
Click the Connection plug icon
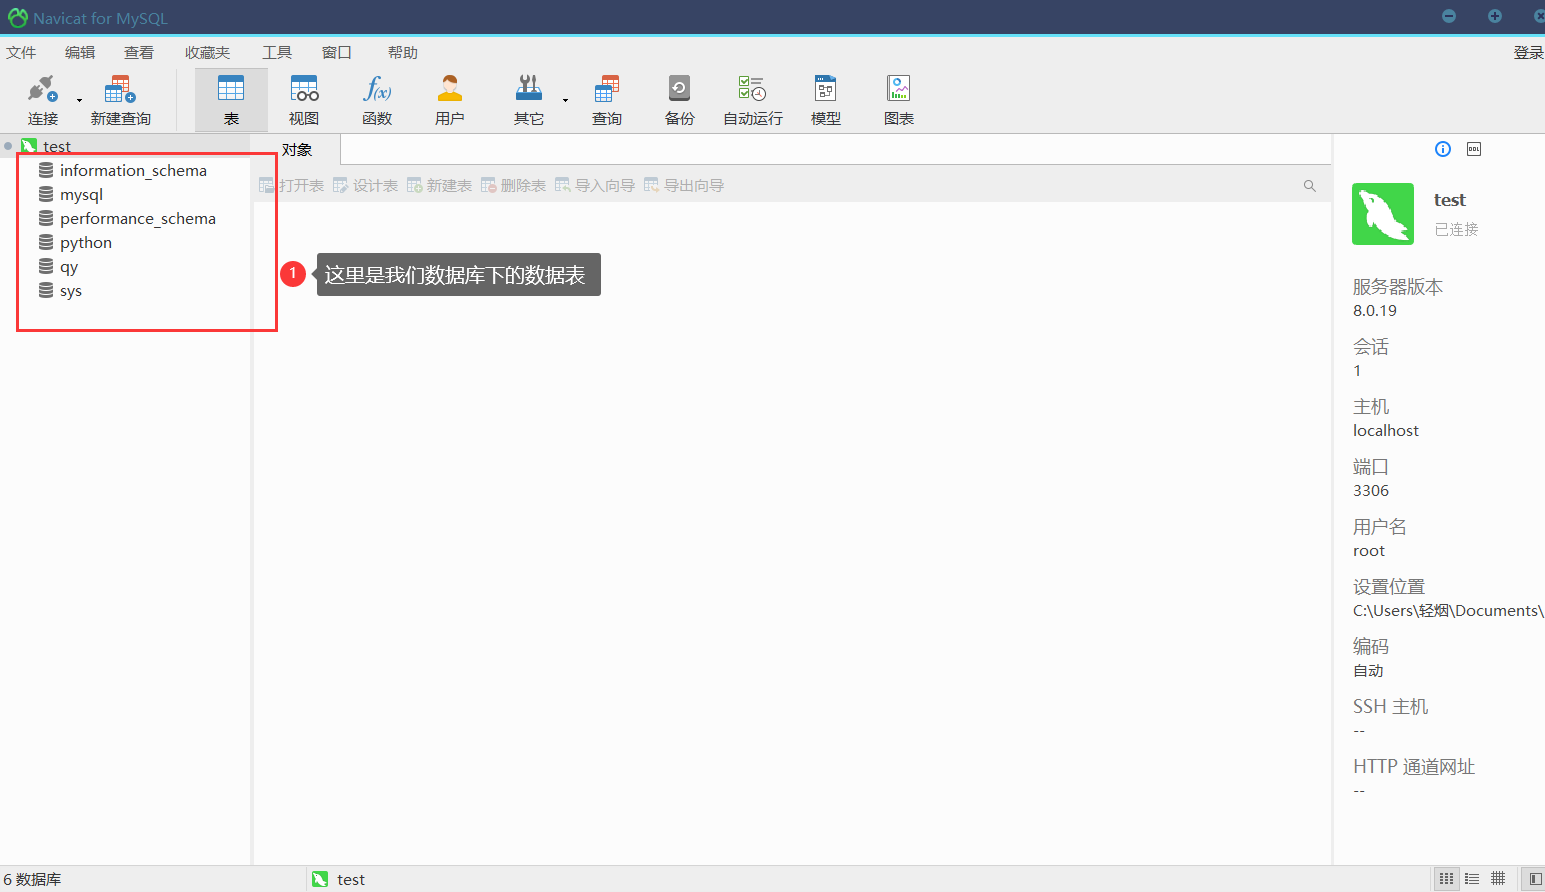(42, 90)
